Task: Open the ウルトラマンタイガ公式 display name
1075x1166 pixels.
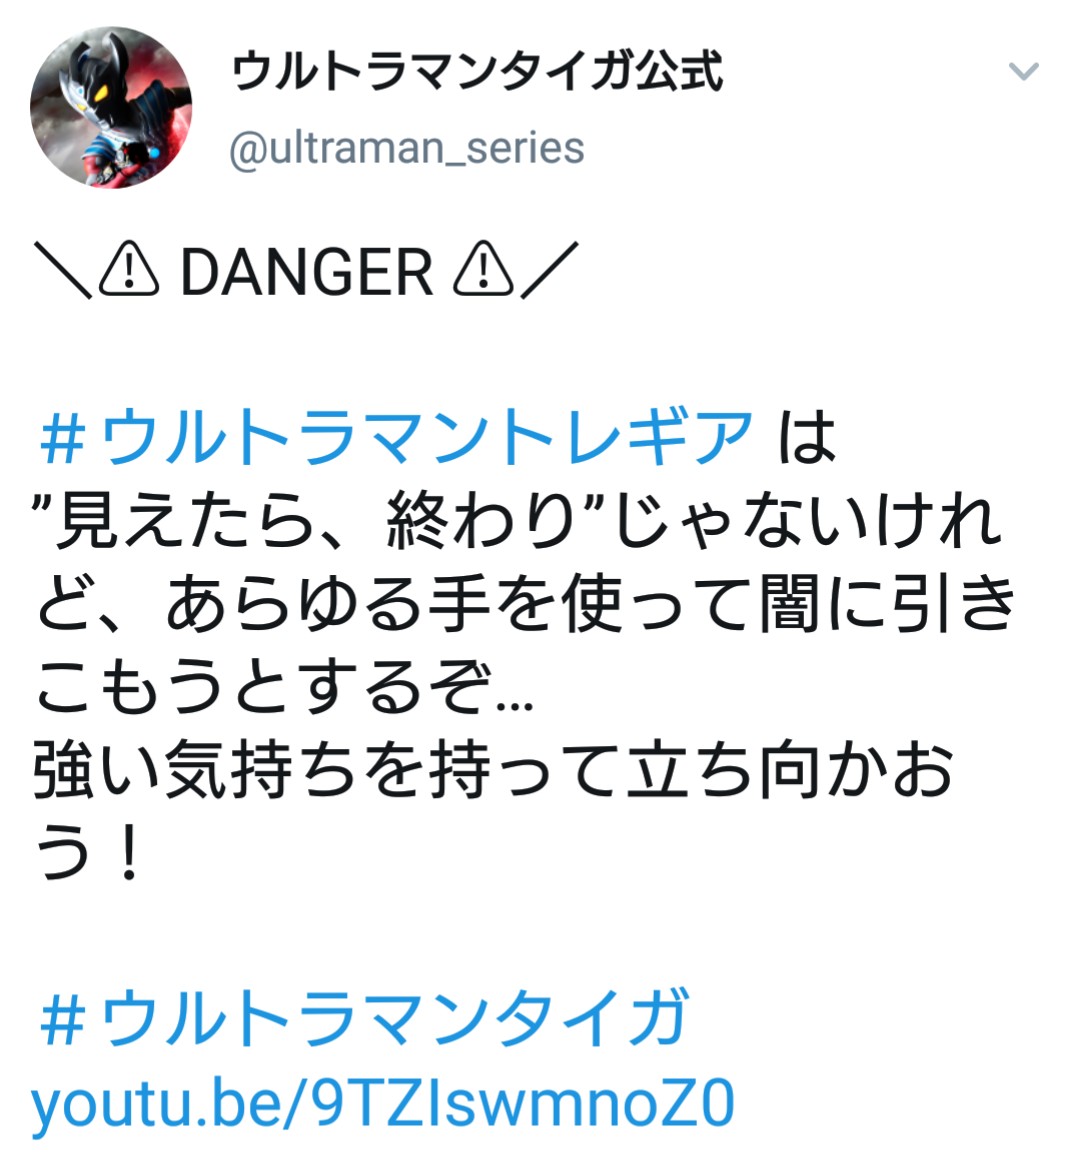Action: click(x=477, y=71)
